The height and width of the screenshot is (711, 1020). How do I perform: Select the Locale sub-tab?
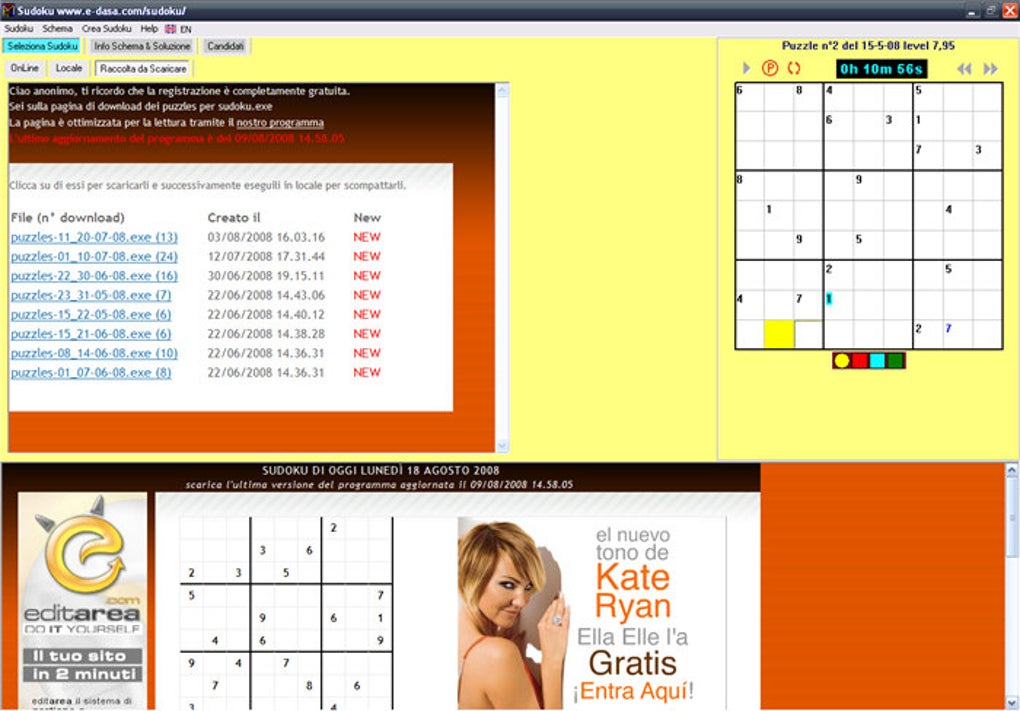click(x=69, y=68)
